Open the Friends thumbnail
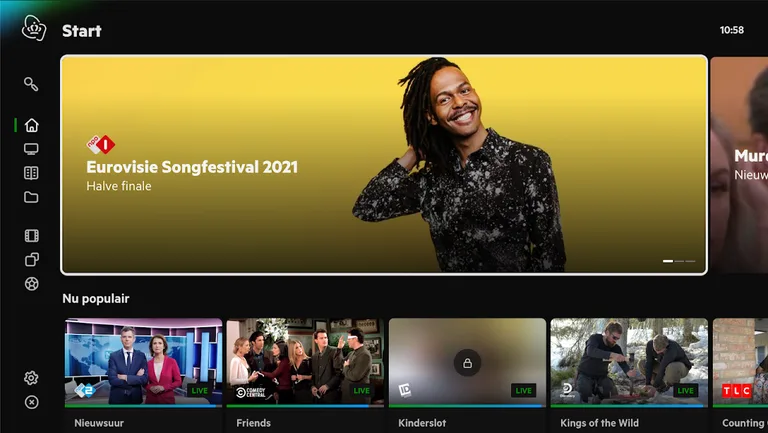Image resolution: width=768 pixels, height=433 pixels. click(x=305, y=363)
